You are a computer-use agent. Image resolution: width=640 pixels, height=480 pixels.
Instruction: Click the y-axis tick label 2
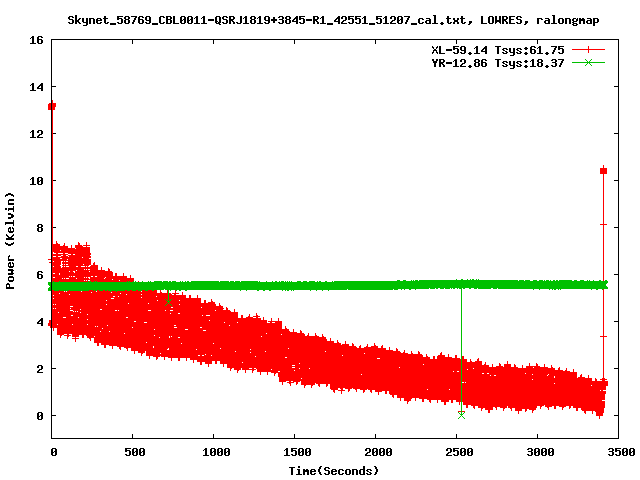tap(40, 369)
